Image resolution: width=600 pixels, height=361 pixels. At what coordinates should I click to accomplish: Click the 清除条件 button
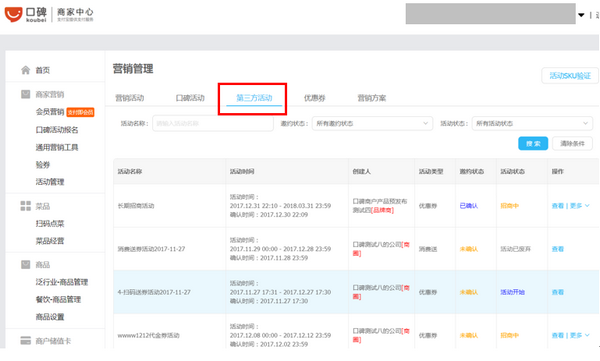pyautogui.click(x=572, y=144)
